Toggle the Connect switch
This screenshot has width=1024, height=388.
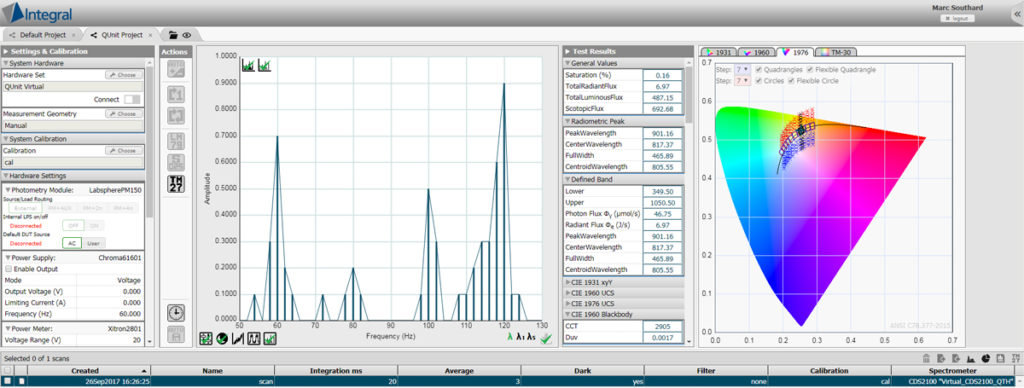click(132, 99)
